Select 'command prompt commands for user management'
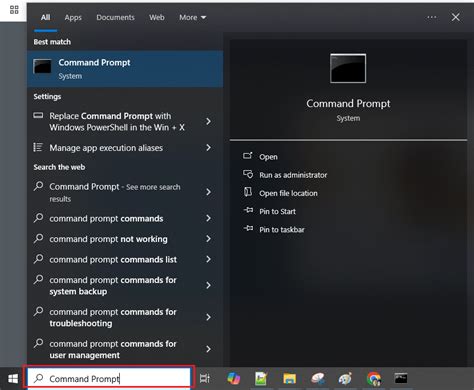Image resolution: width=474 pixels, height=390 pixels. point(125,349)
